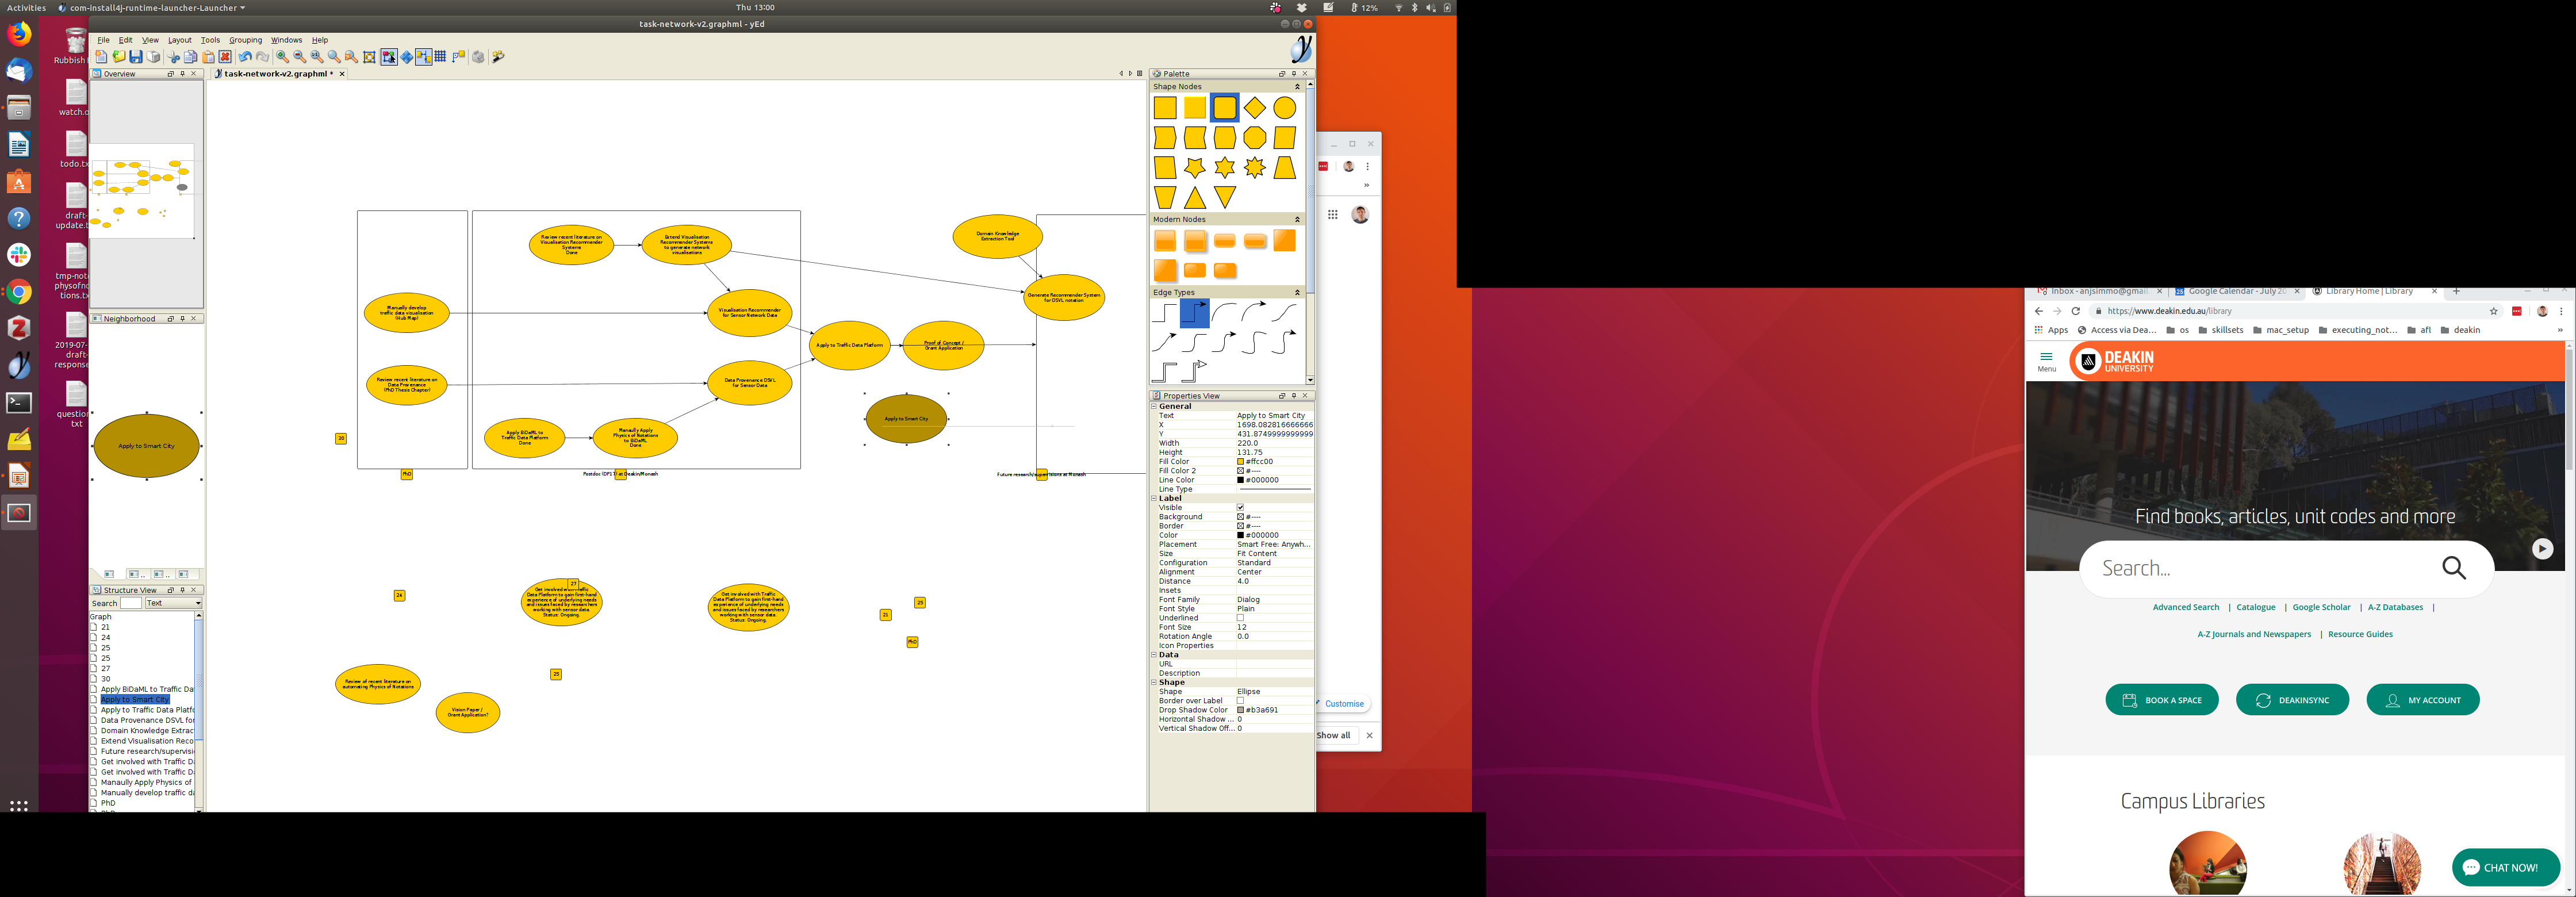Enable the Underlined checkbox
2576x897 pixels.
click(1240, 618)
